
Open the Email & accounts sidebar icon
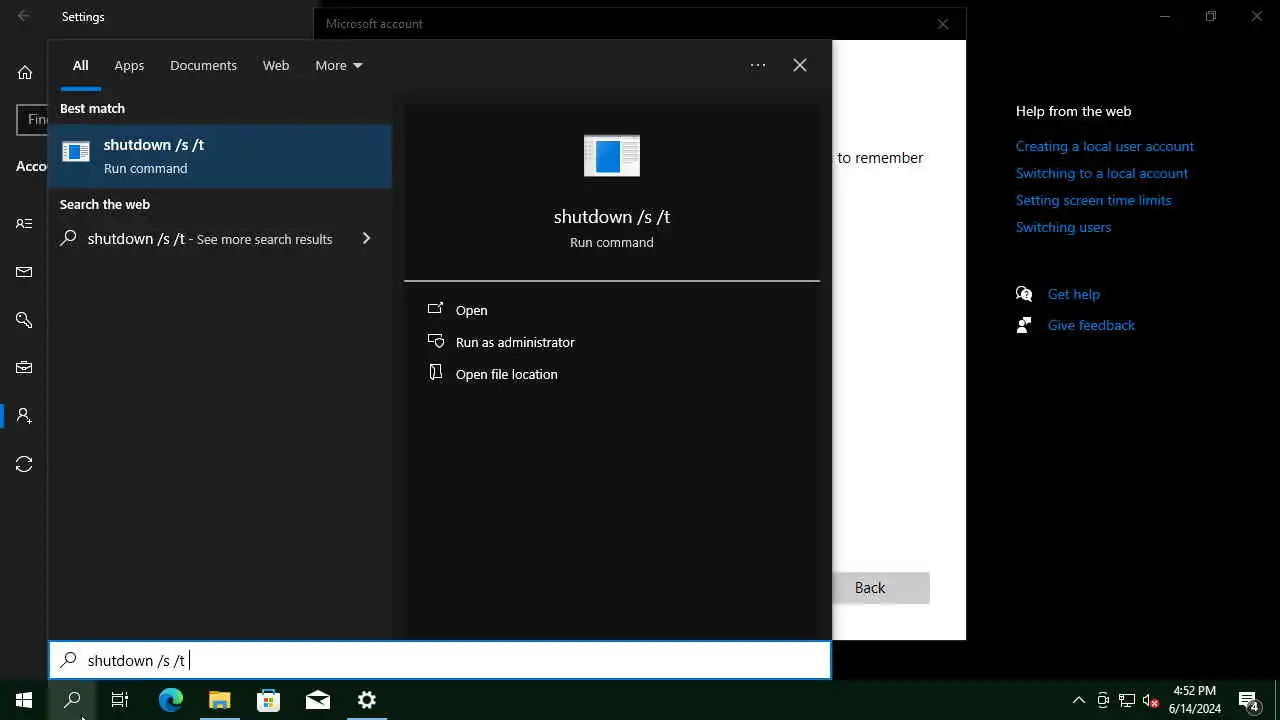(x=24, y=272)
